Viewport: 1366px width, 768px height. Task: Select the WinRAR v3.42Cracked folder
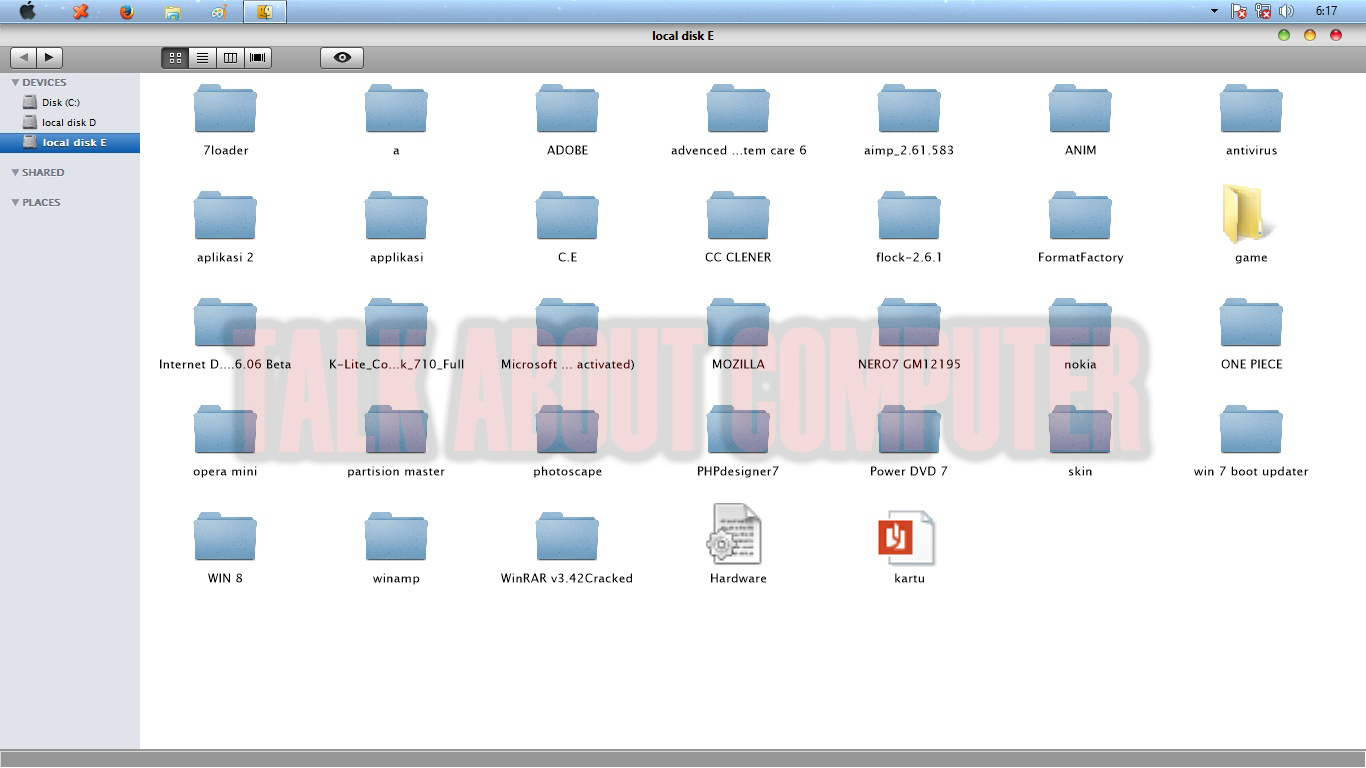pos(567,548)
